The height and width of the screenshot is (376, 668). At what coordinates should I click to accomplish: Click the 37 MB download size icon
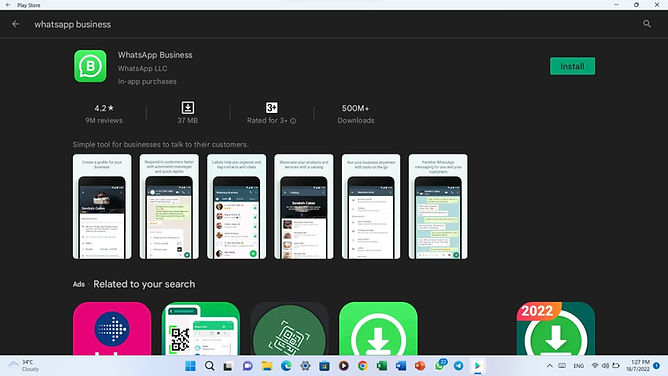[187, 108]
